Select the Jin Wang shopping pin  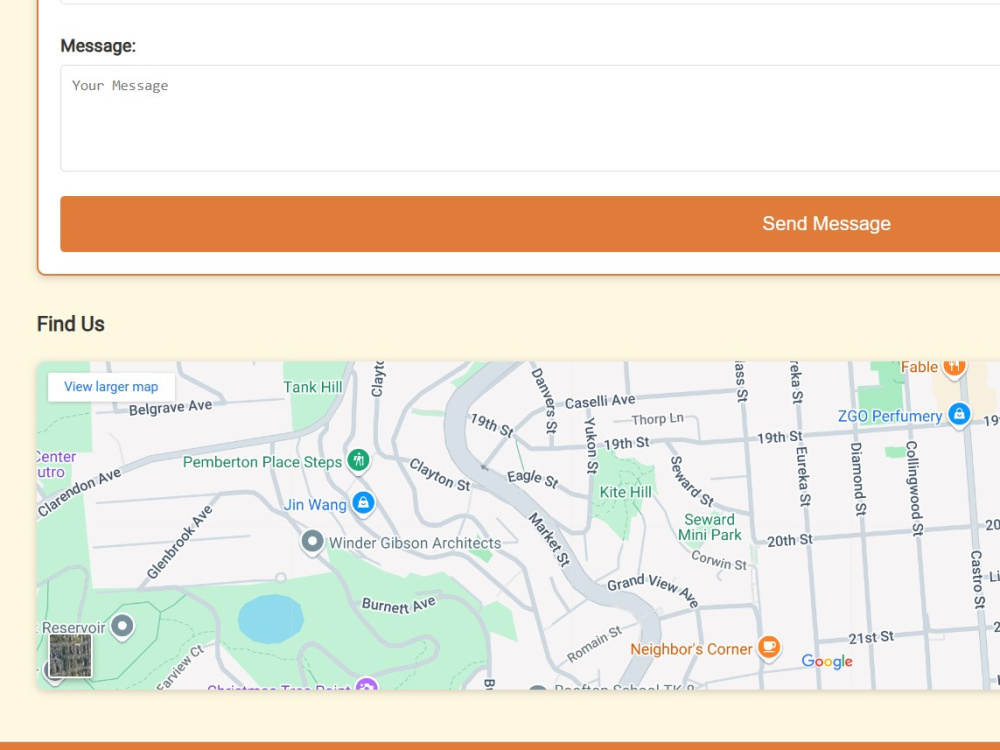point(363,503)
